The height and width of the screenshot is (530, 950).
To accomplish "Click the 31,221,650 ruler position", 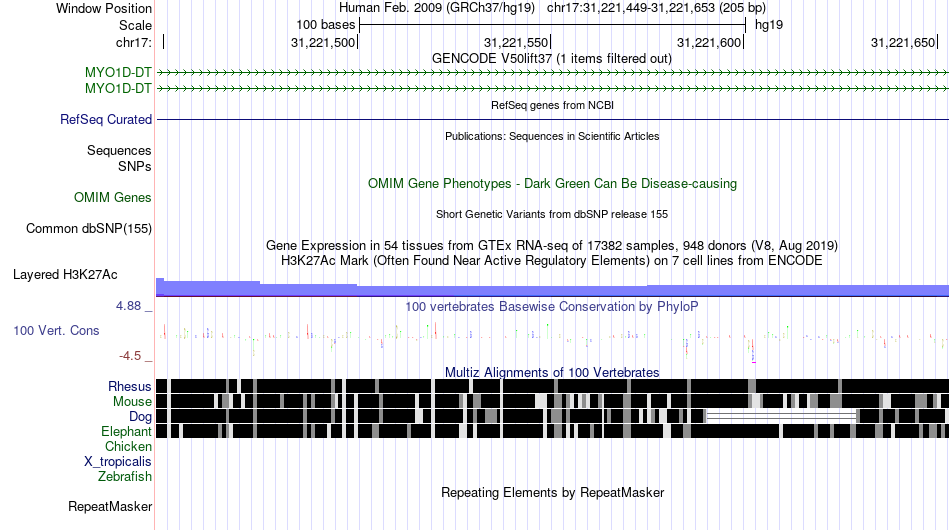I will [x=903, y=42].
